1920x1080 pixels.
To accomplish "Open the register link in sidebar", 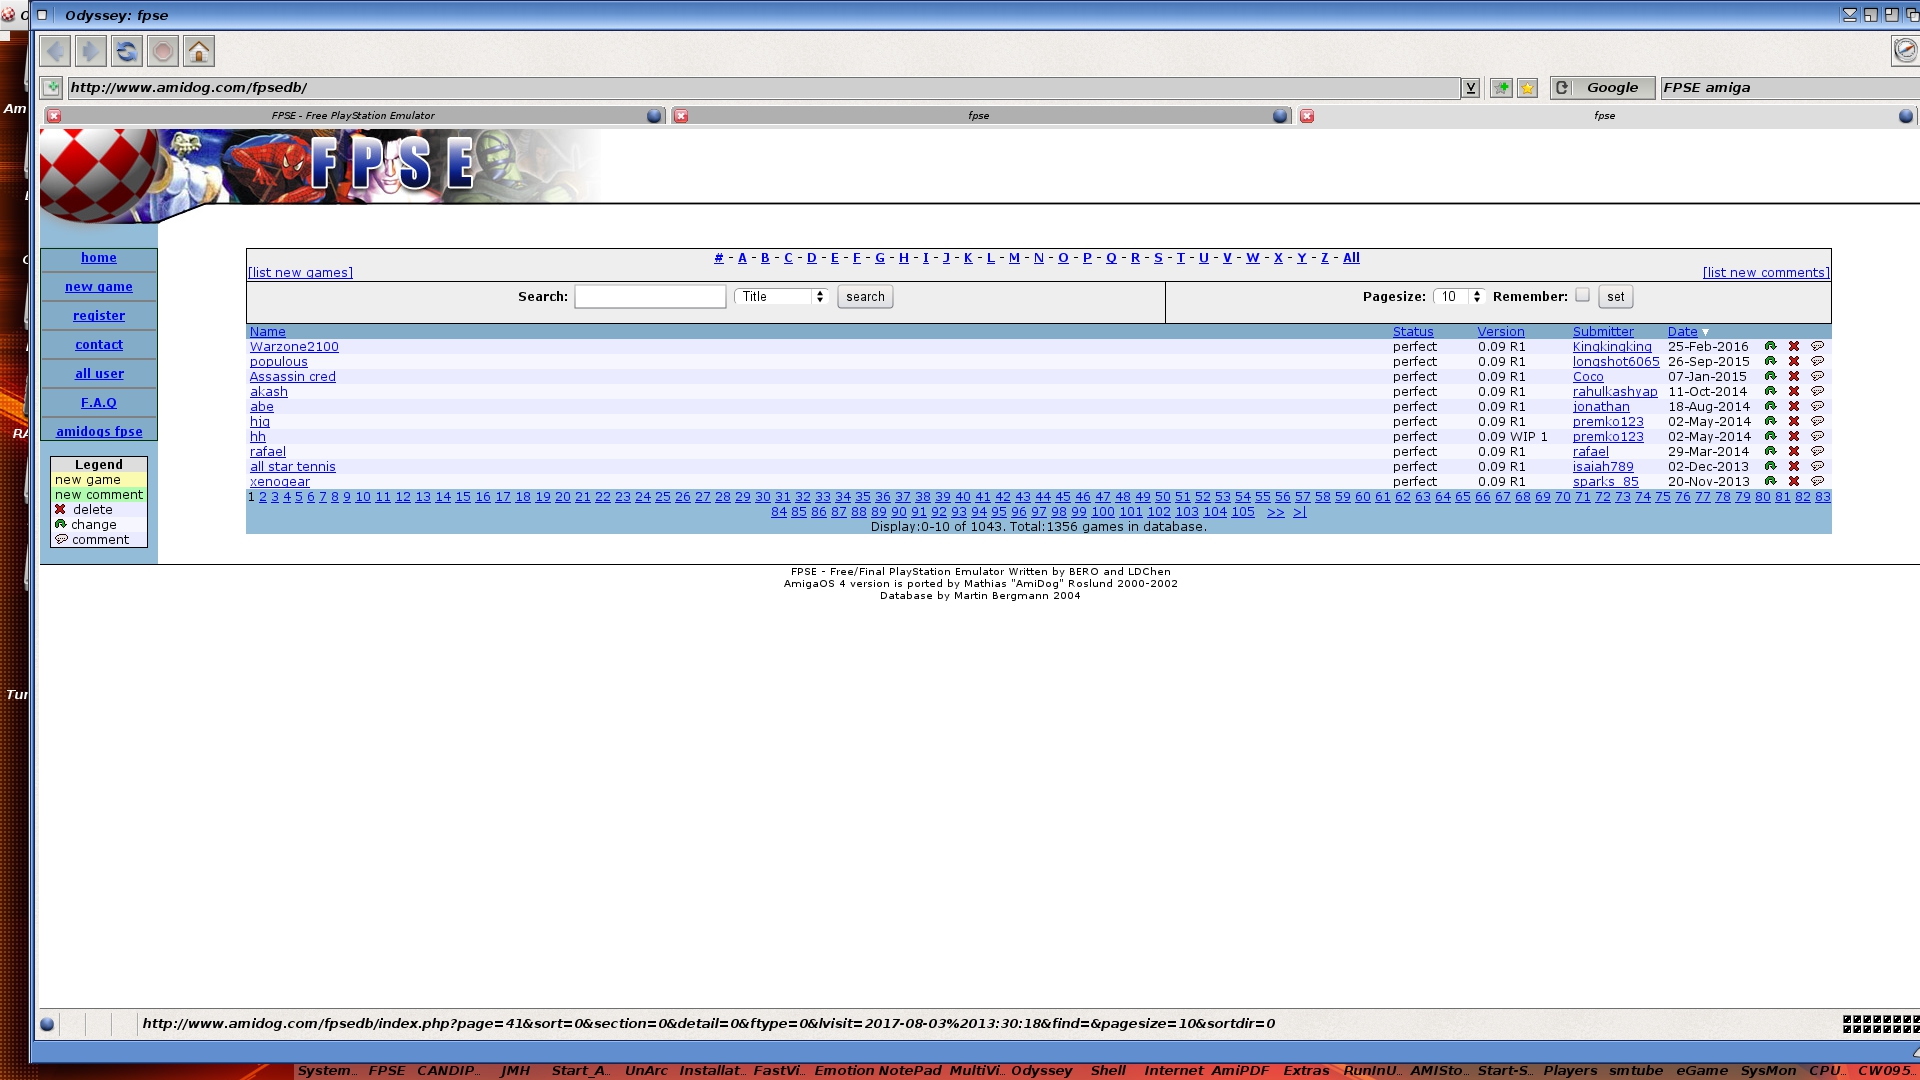I will pyautogui.click(x=99, y=316).
